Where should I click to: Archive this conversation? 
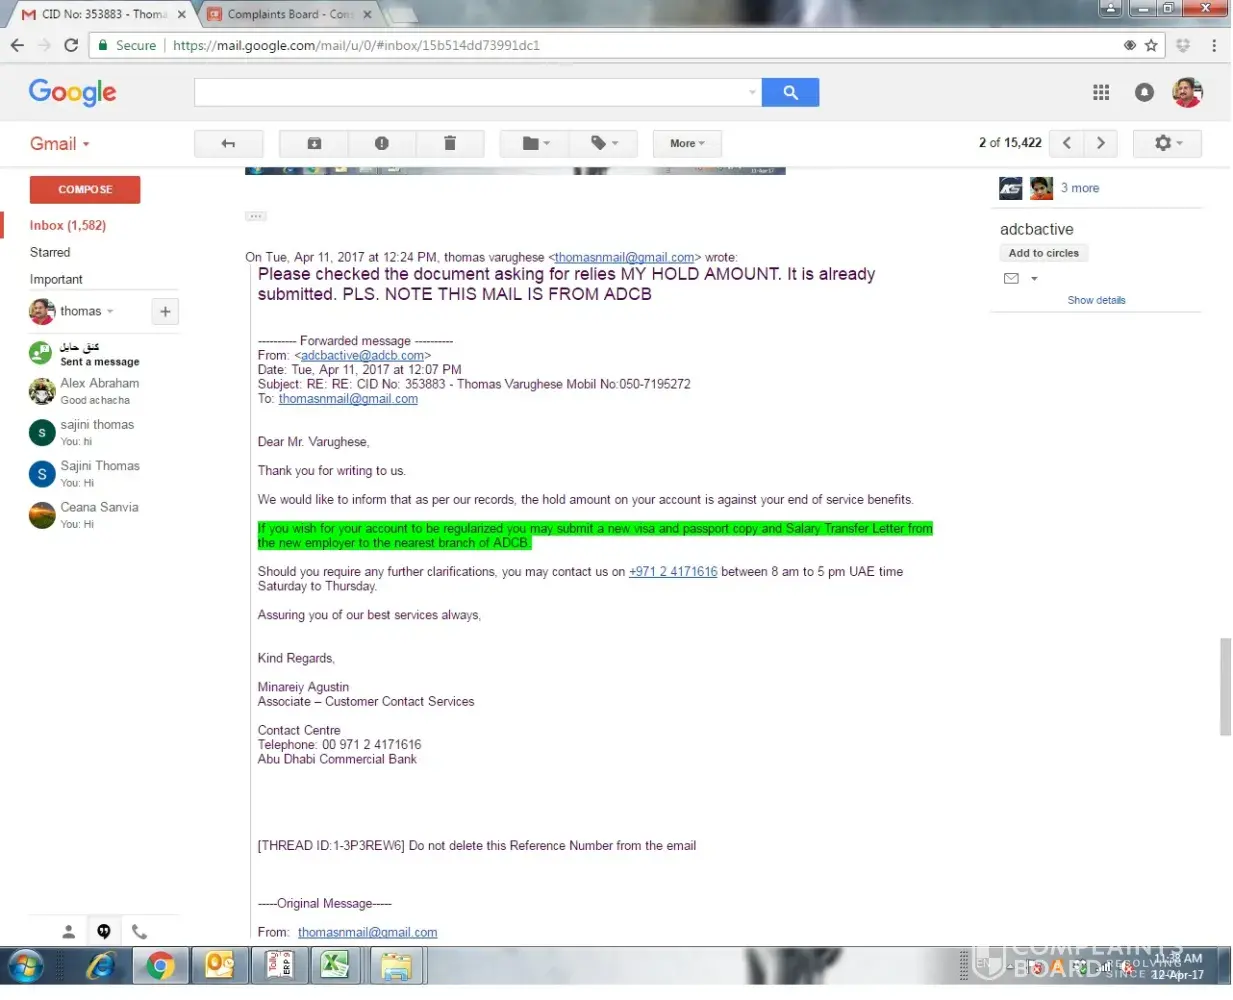(314, 143)
